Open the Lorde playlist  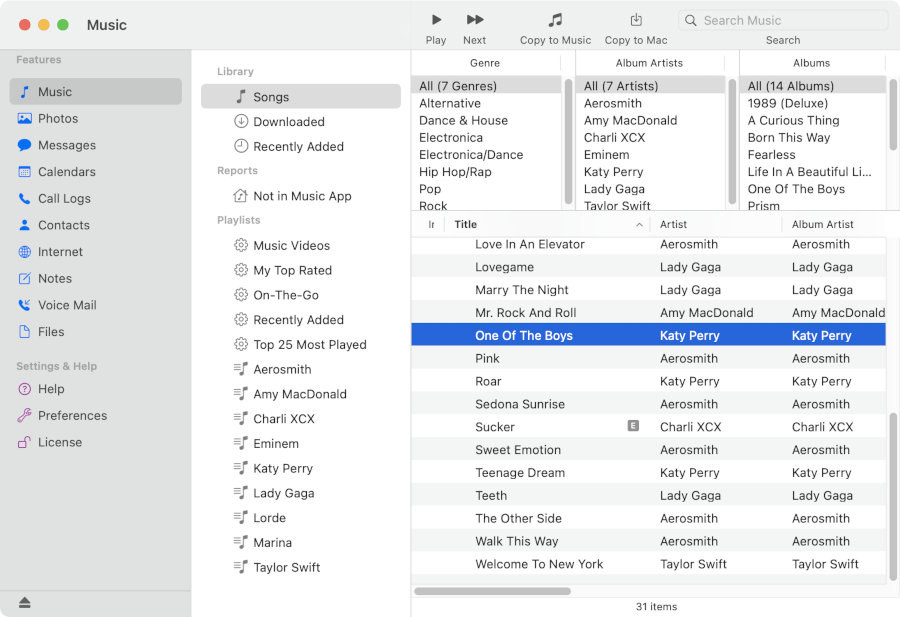(x=301, y=518)
